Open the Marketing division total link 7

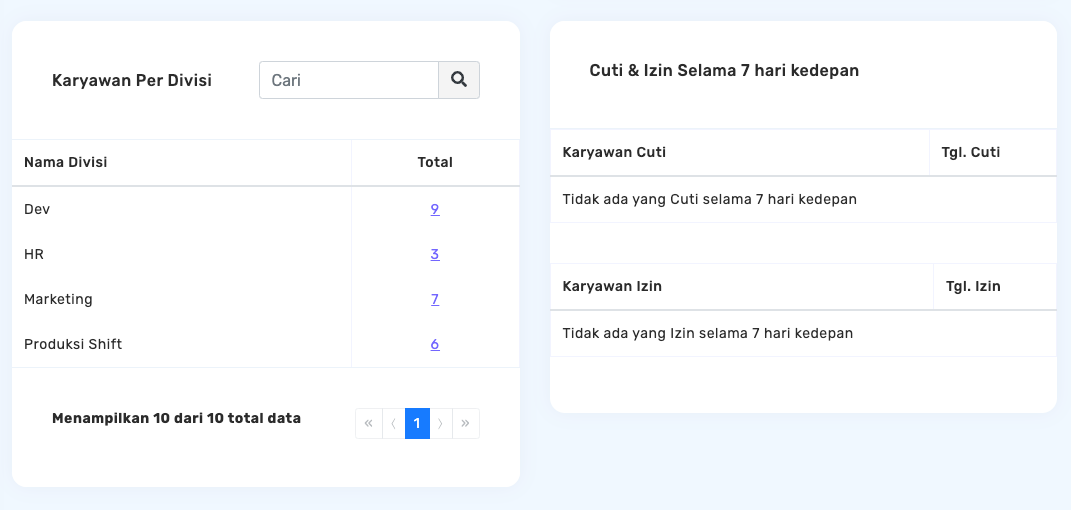435,299
